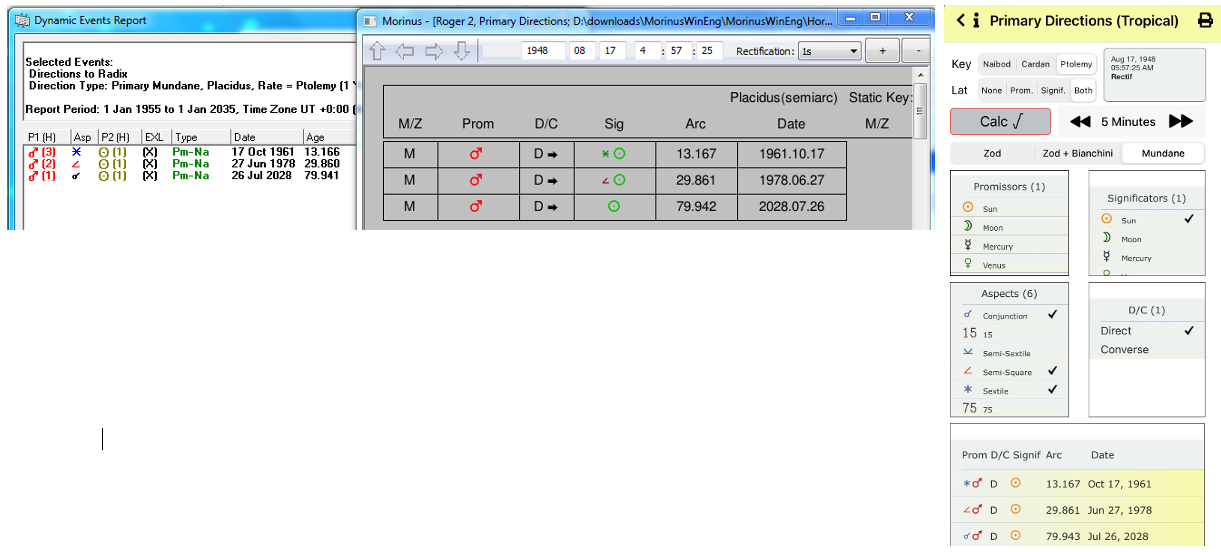Viewport: 1221px width, 552px height.
Task: Switch to the Zod + Bianchini tab
Action: tap(1078, 154)
